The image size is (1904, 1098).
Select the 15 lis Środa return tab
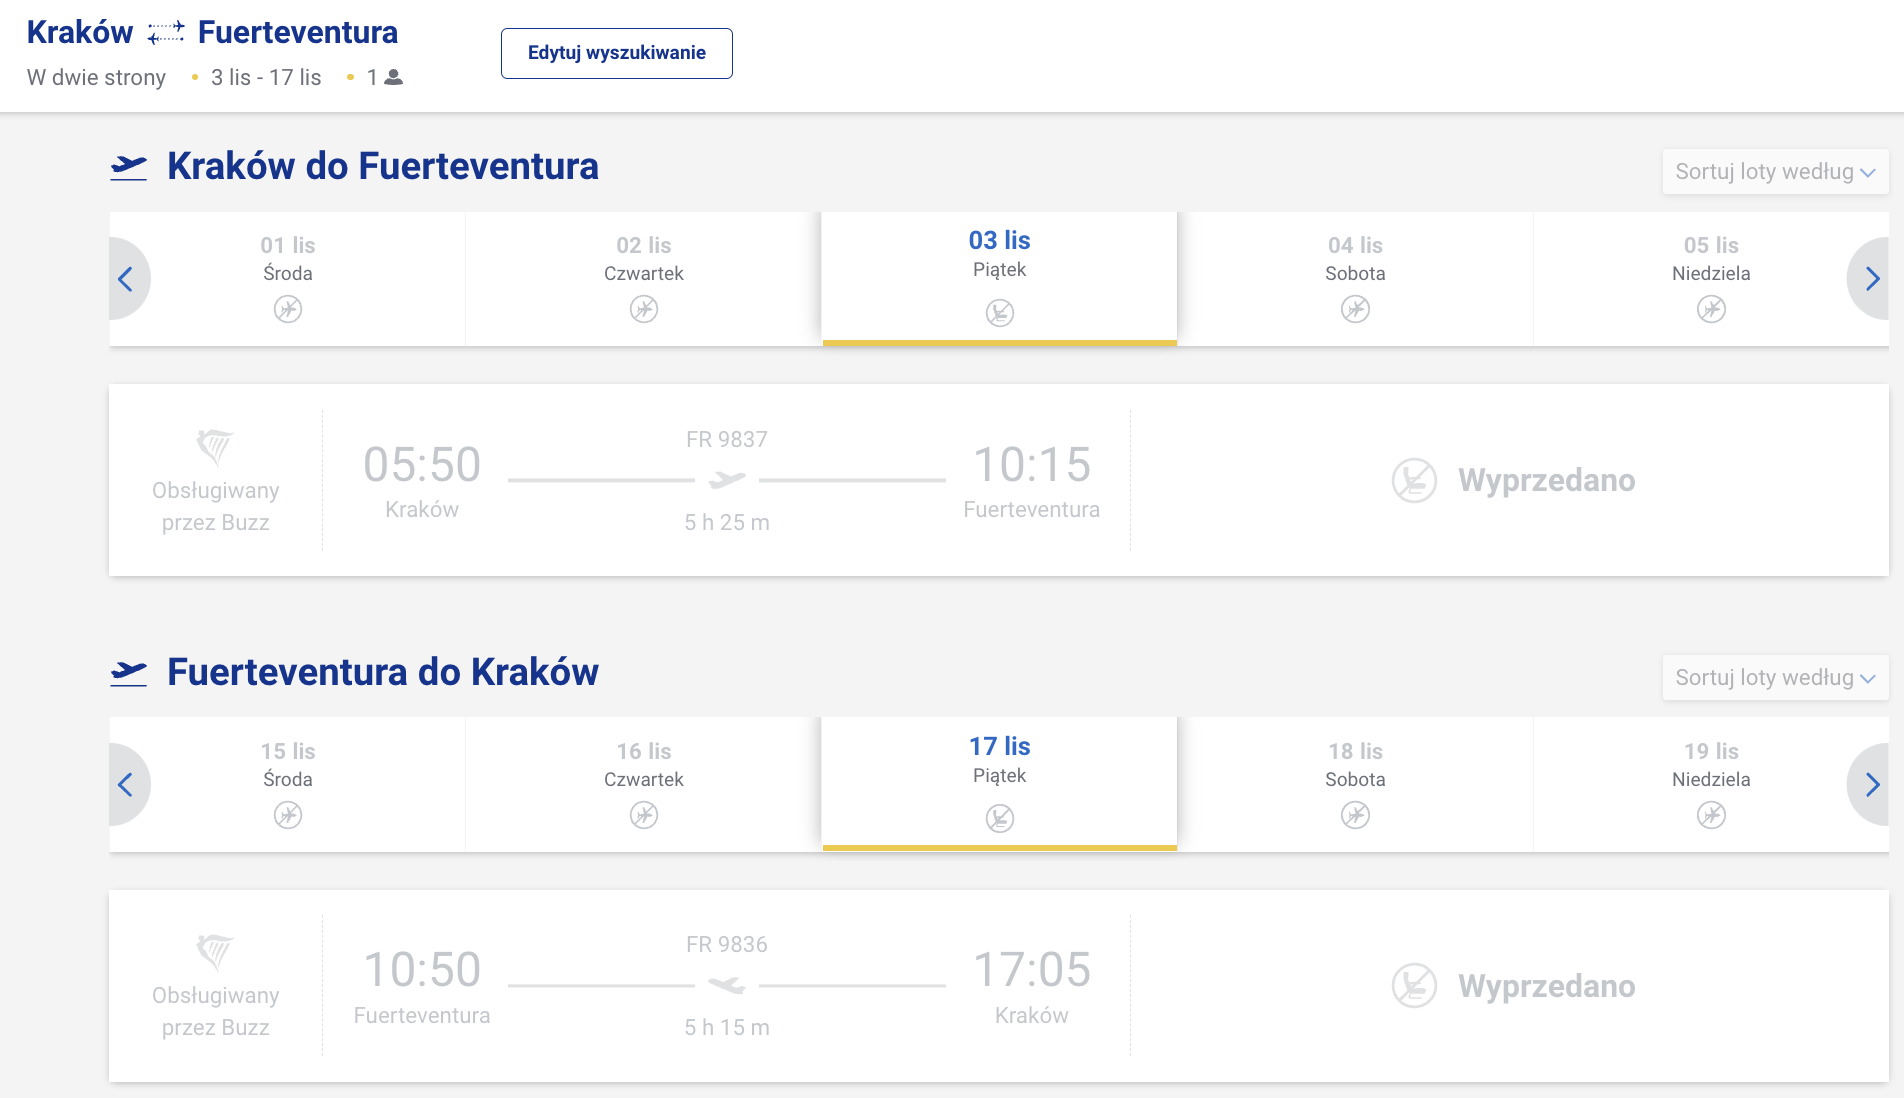(288, 785)
